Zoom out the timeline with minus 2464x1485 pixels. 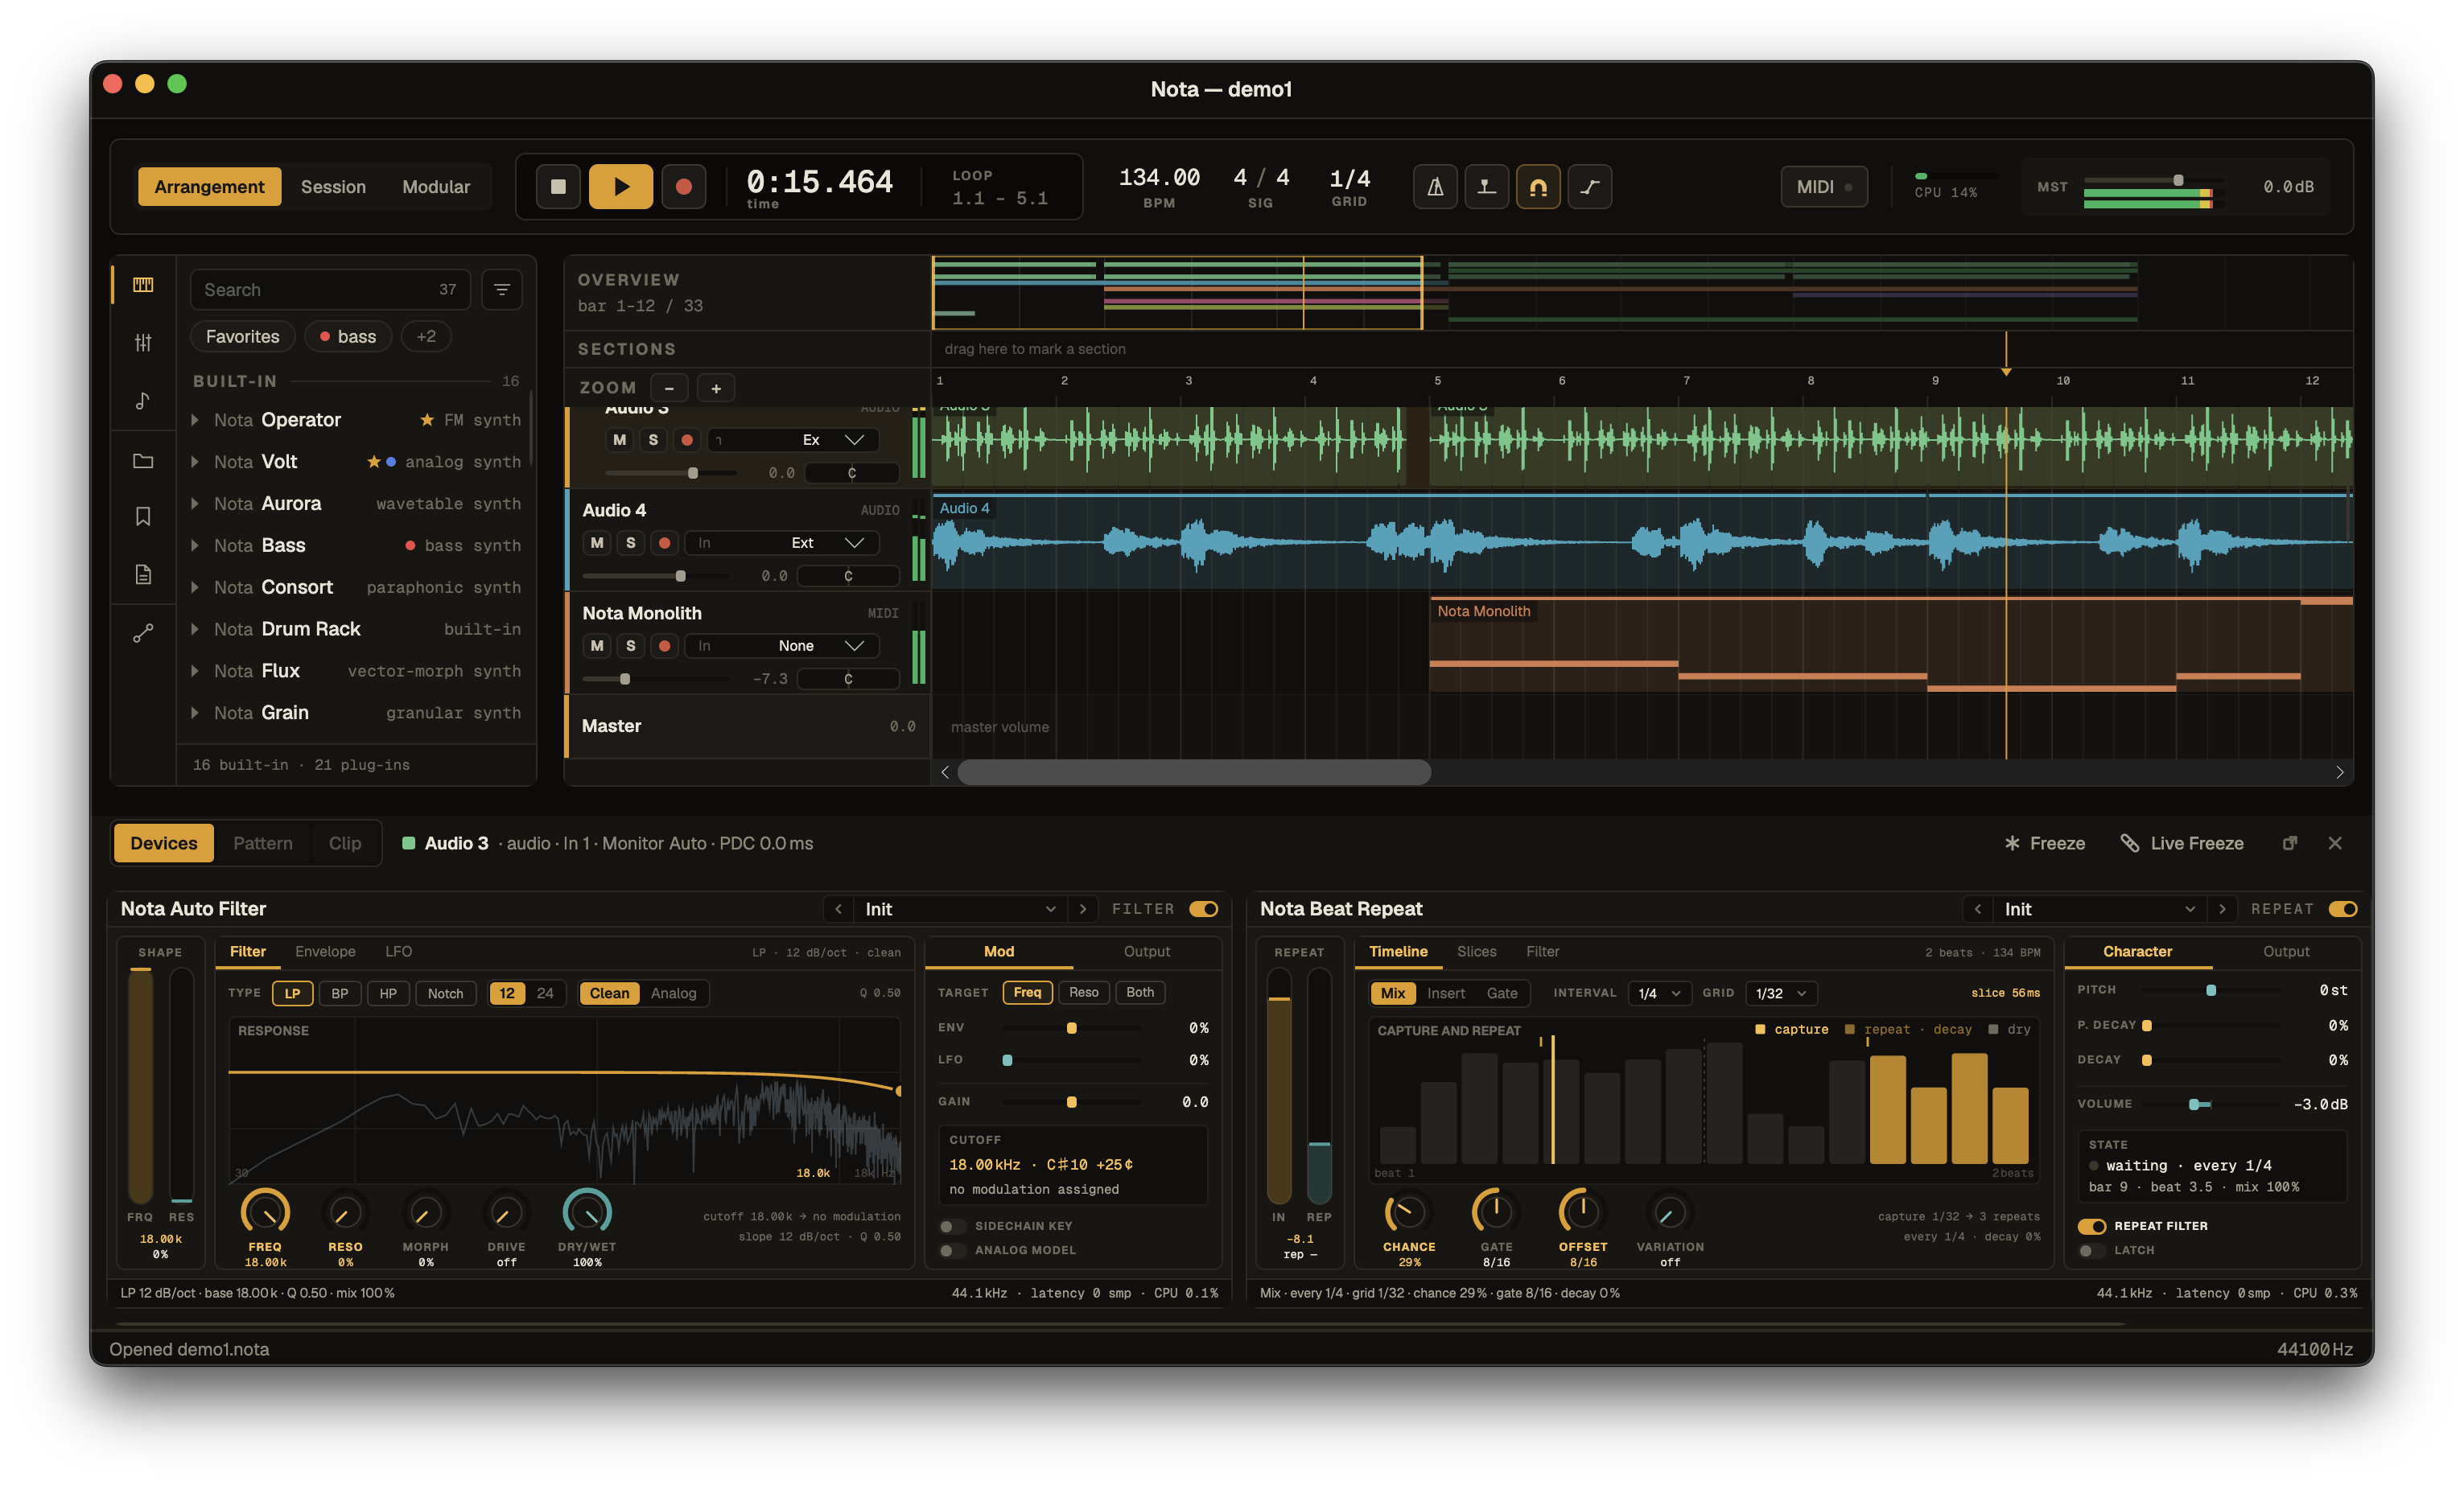[670, 388]
